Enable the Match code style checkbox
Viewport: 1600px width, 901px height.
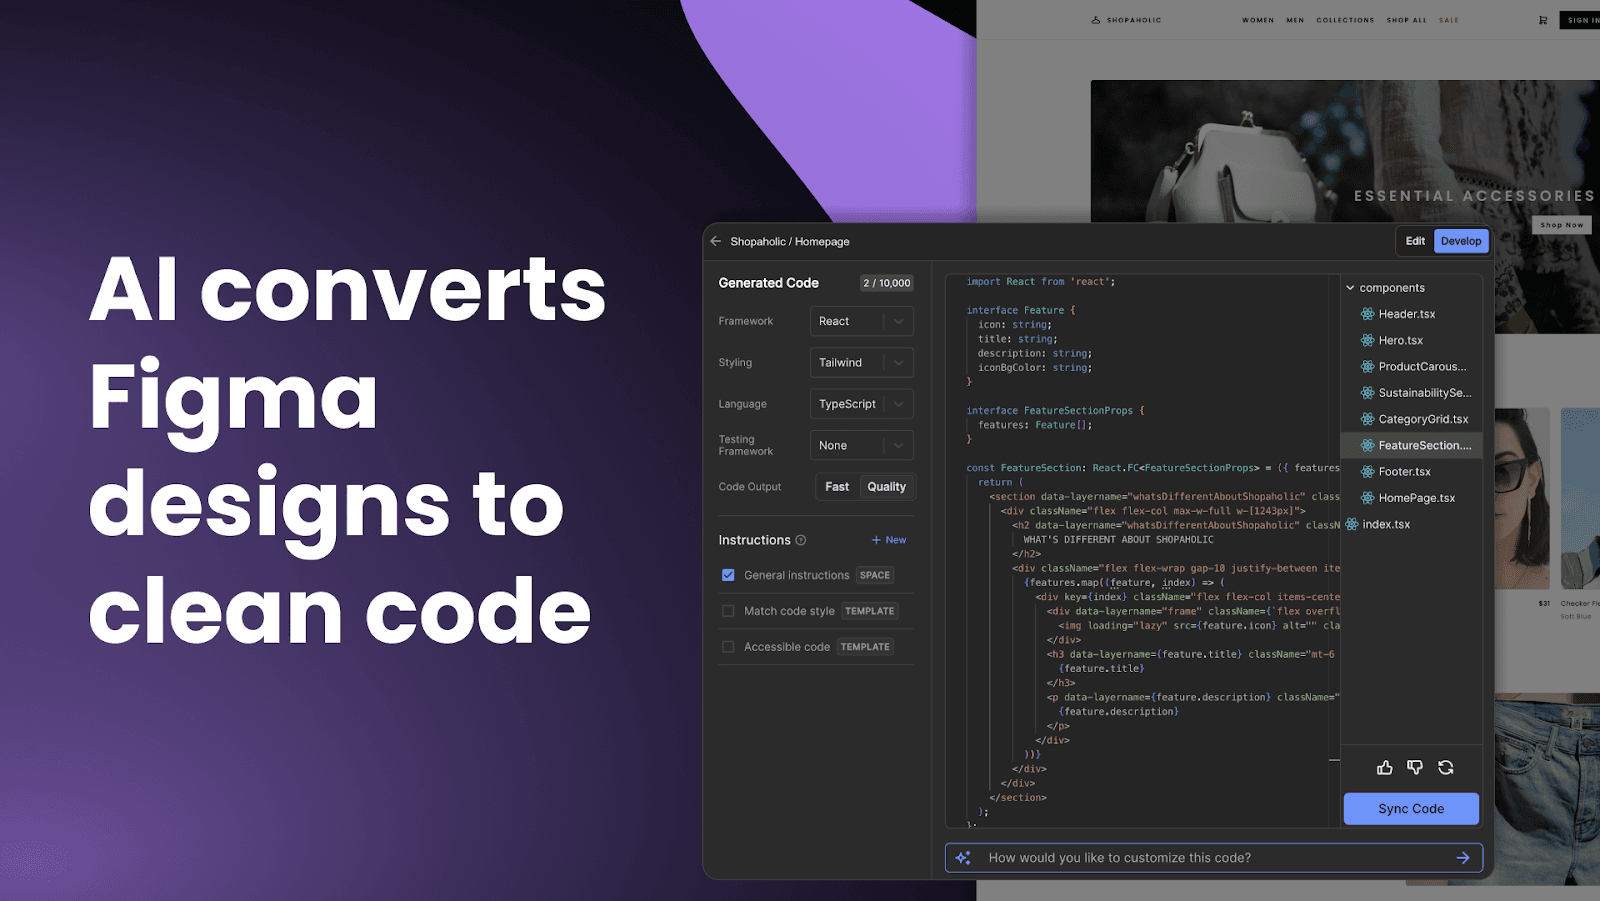point(728,611)
